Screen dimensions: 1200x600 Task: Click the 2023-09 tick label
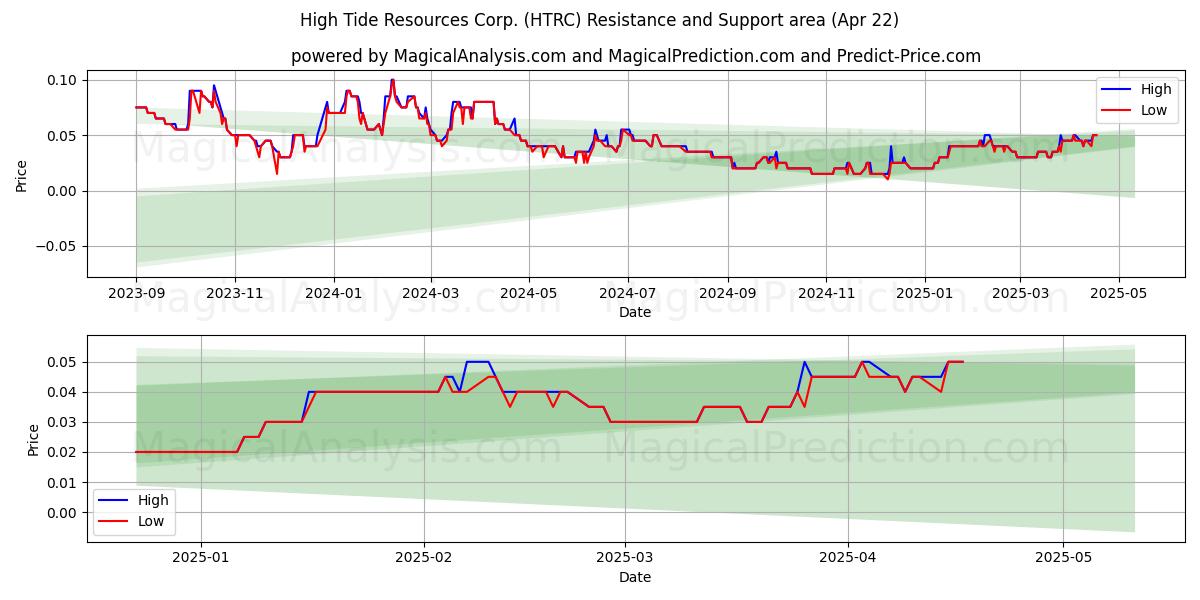point(136,293)
